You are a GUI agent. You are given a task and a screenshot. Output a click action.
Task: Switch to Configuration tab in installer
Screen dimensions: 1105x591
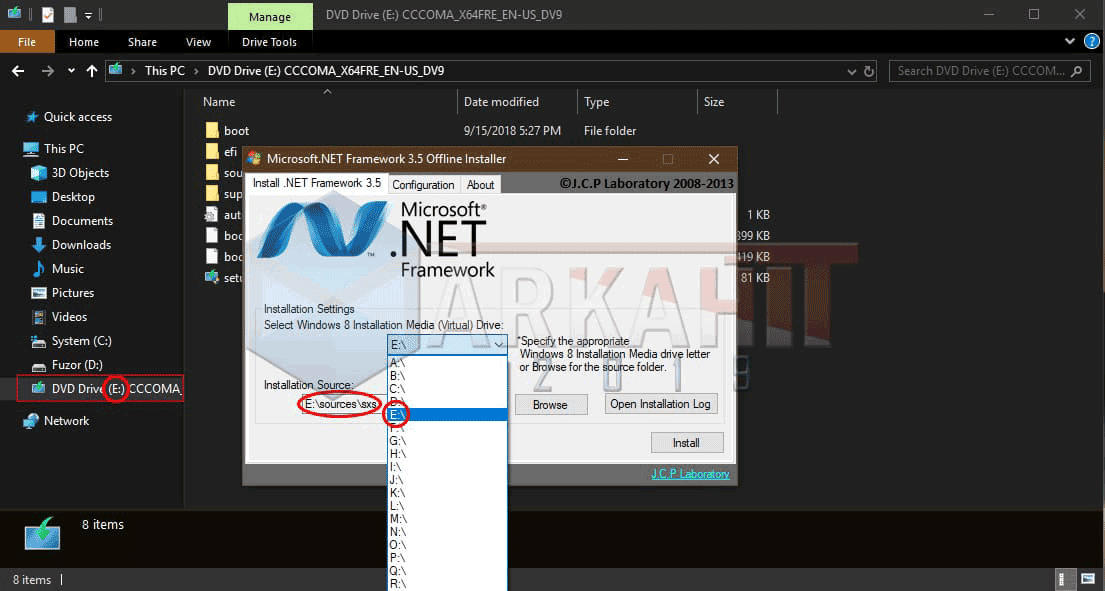tap(423, 185)
